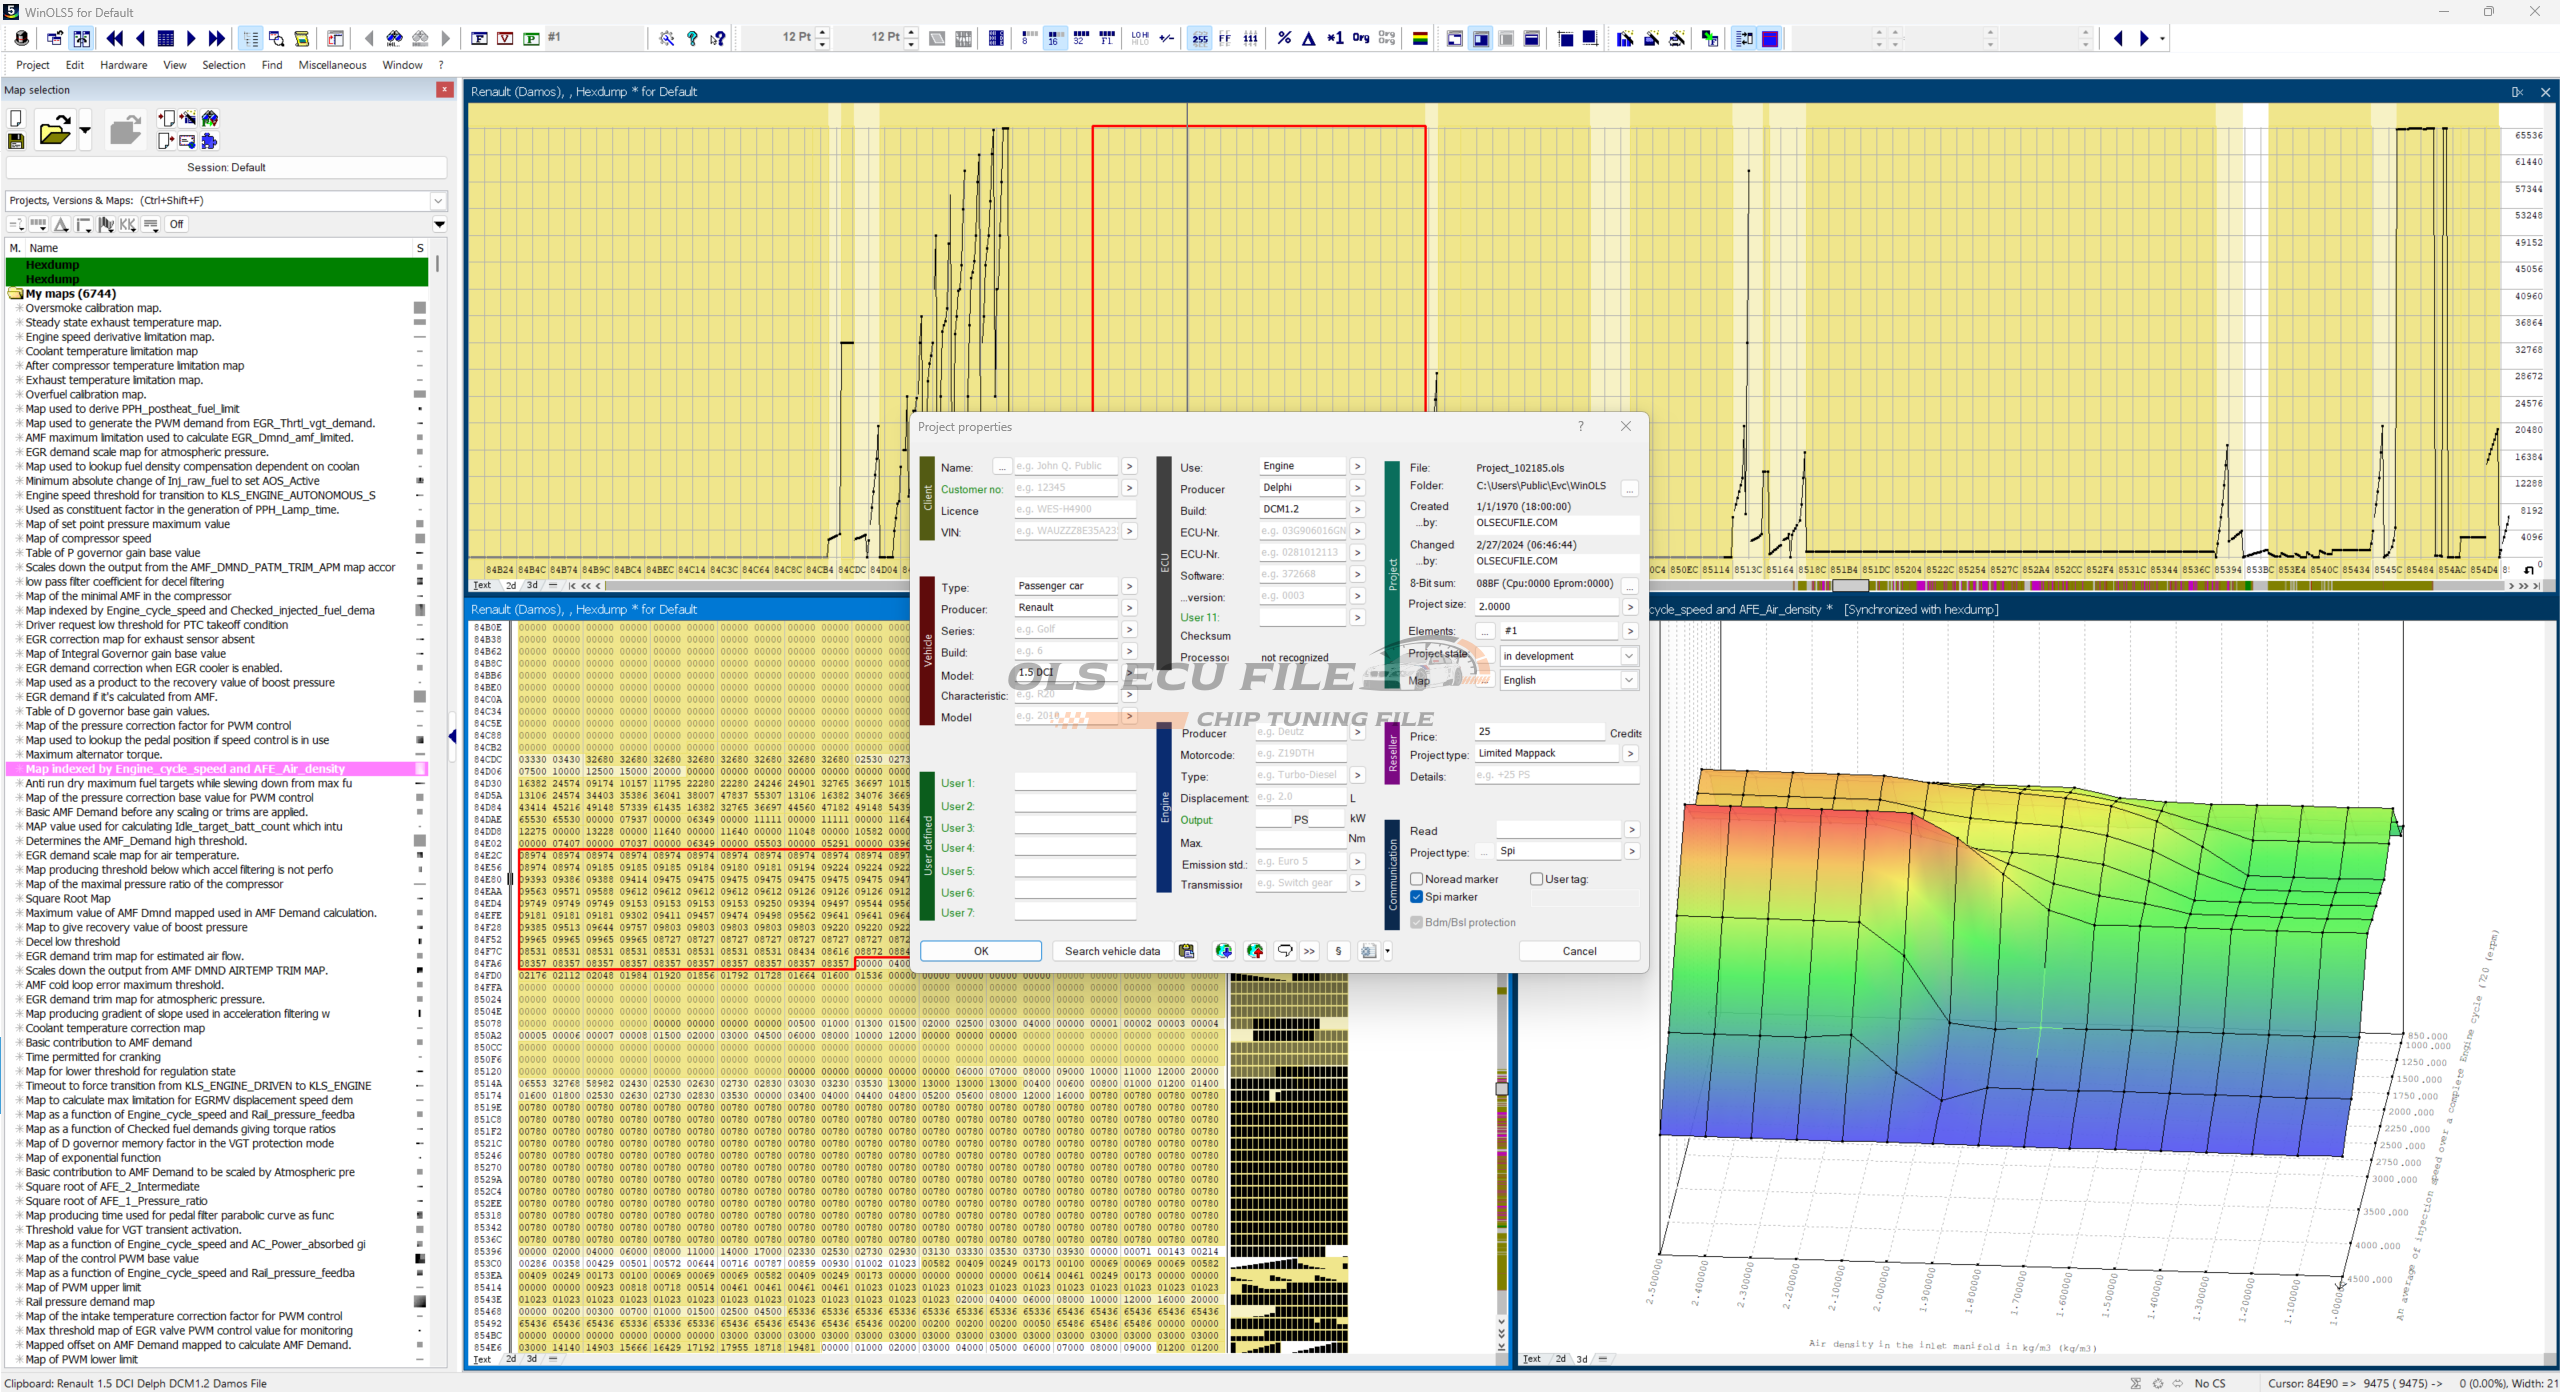2560x1392 pixels.
Task: Toggle hexadecimal 'FF' number format
Action: coord(1225,38)
